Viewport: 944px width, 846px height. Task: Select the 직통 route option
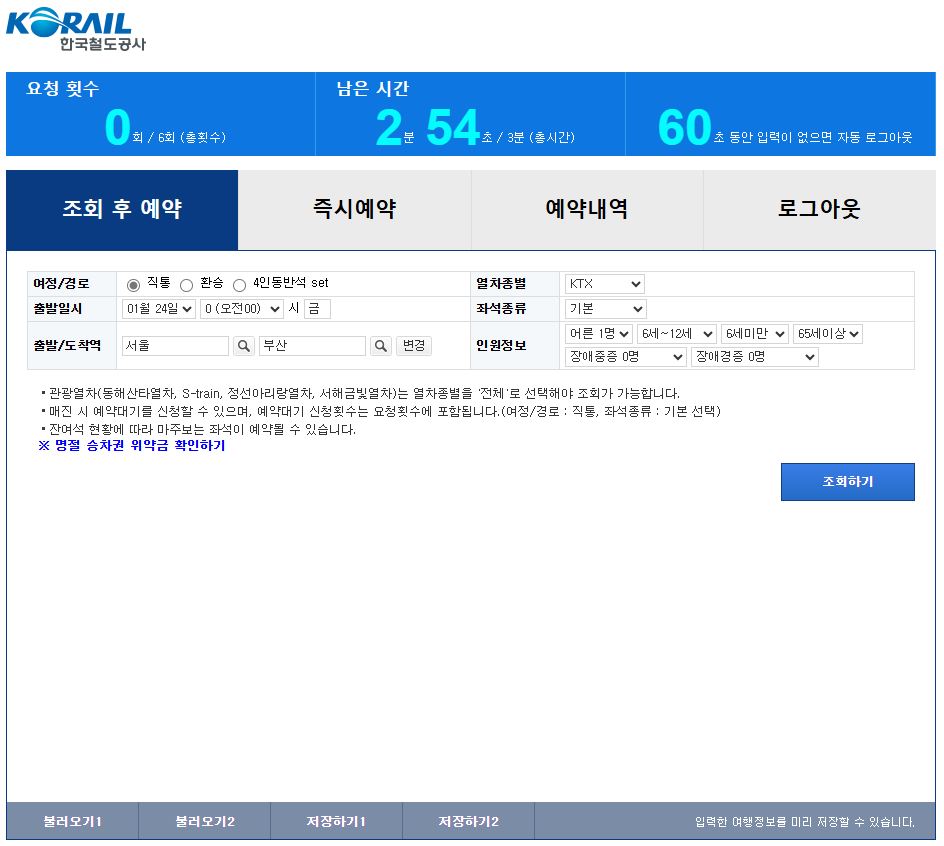pyautogui.click(x=131, y=283)
